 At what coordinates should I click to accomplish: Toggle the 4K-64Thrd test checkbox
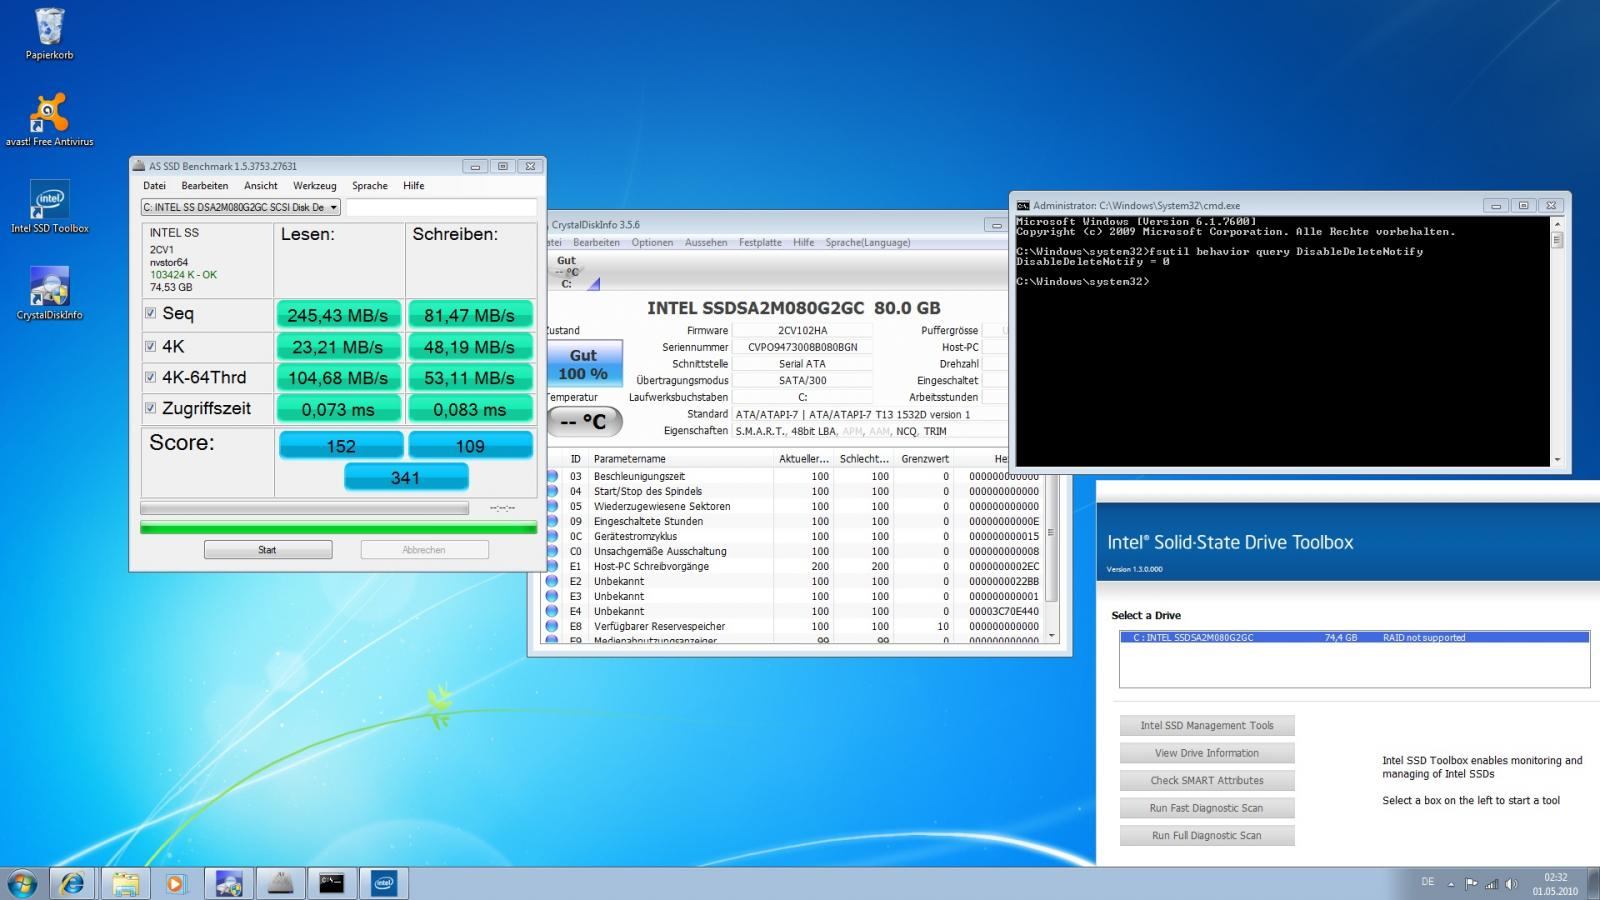pyautogui.click(x=151, y=377)
